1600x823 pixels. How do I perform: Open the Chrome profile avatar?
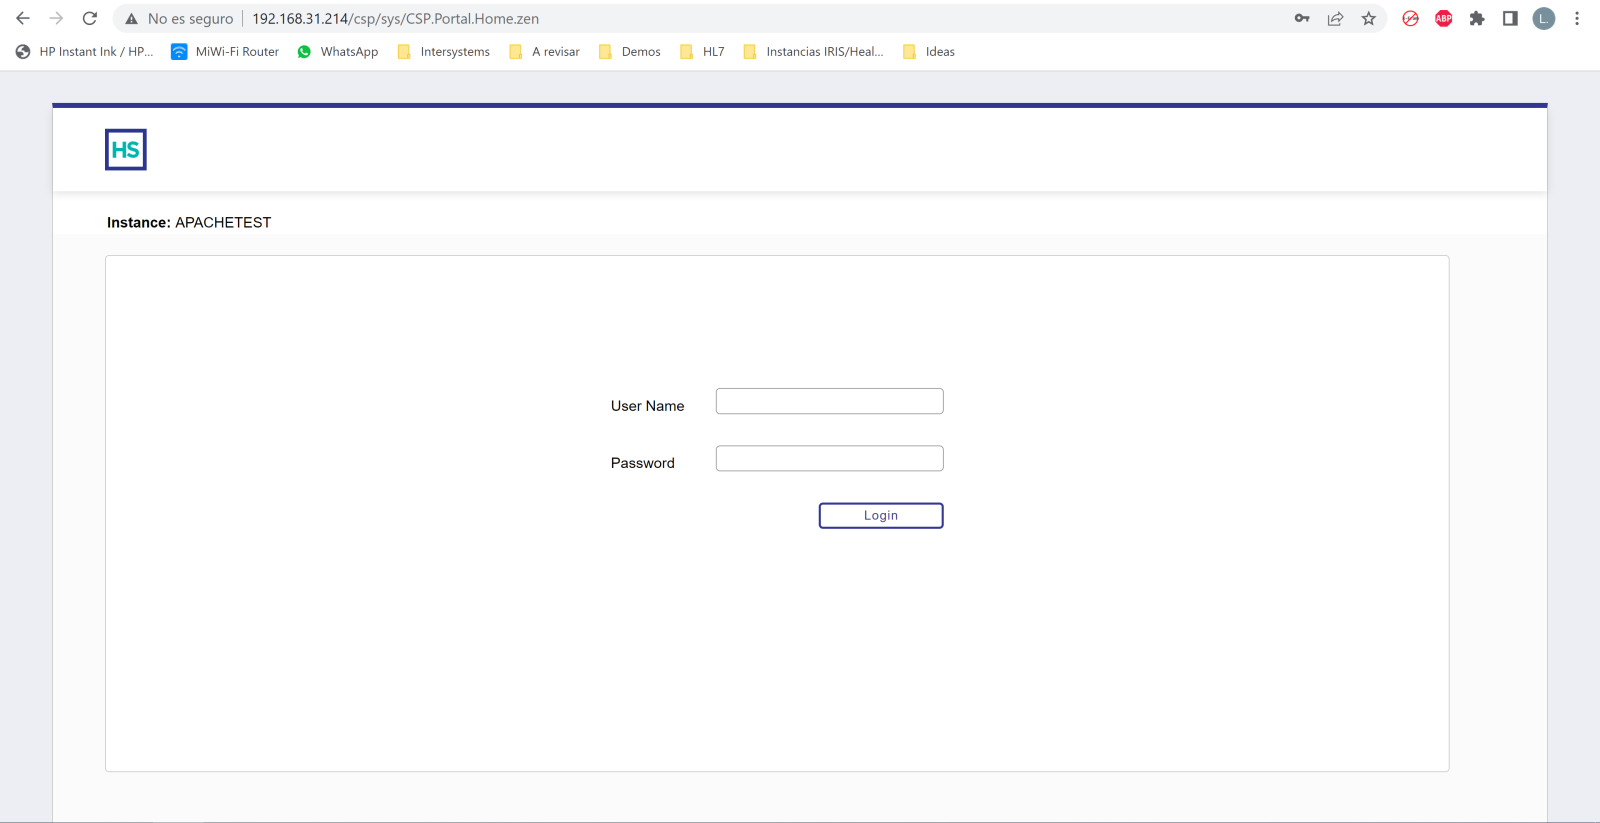(x=1544, y=18)
